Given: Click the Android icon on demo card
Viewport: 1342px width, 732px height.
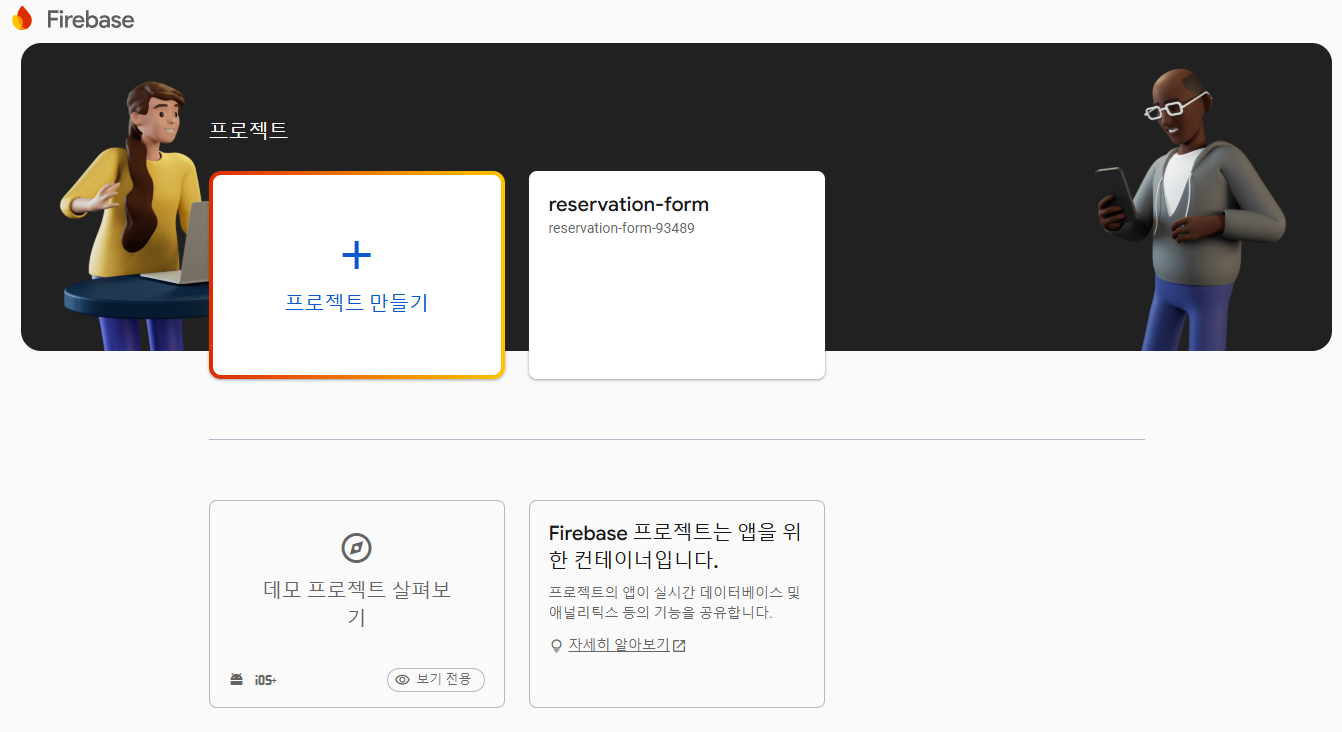Looking at the screenshot, I should coord(237,680).
